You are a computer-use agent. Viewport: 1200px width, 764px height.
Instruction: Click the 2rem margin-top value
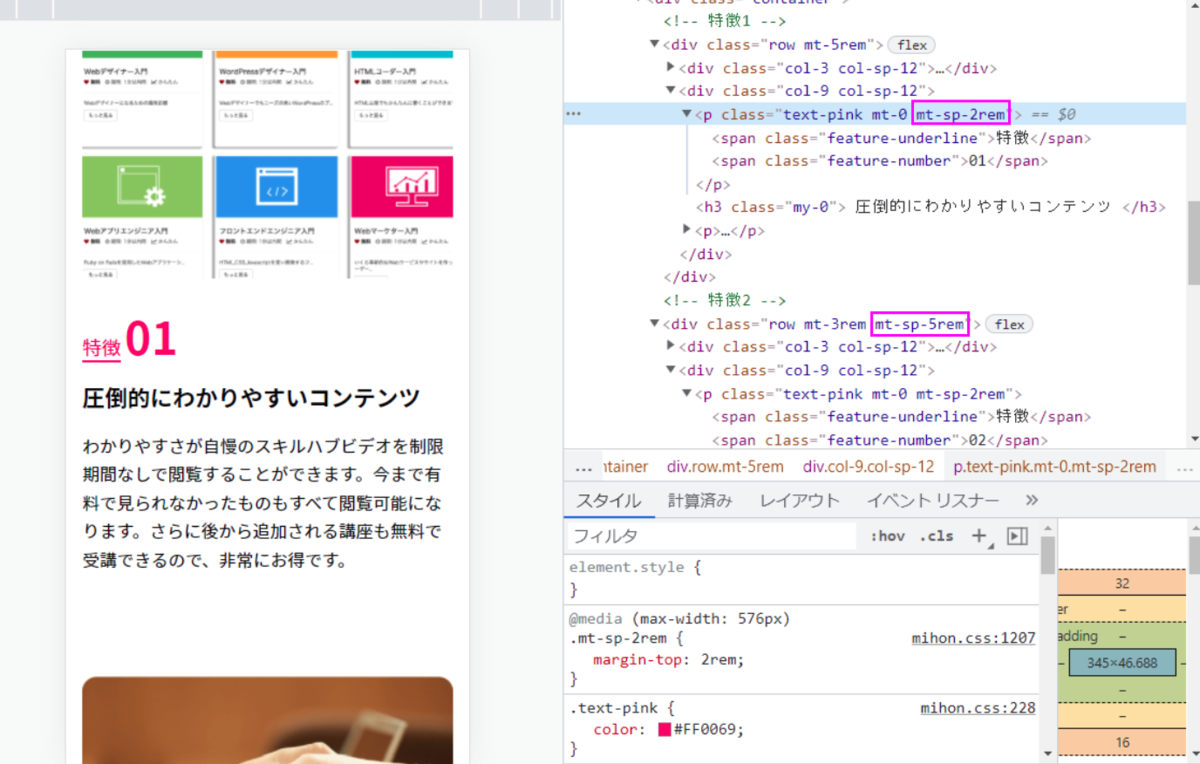click(x=721, y=660)
